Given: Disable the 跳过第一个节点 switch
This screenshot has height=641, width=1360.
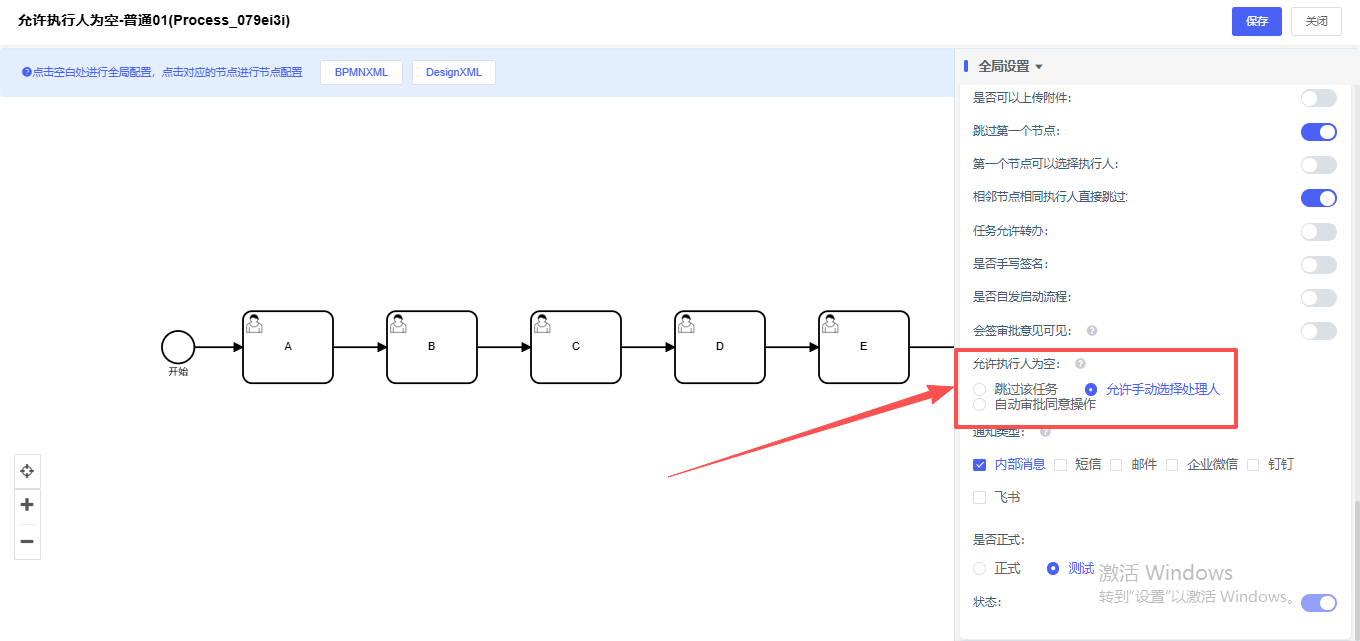Looking at the screenshot, I should pyautogui.click(x=1318, y=132).
